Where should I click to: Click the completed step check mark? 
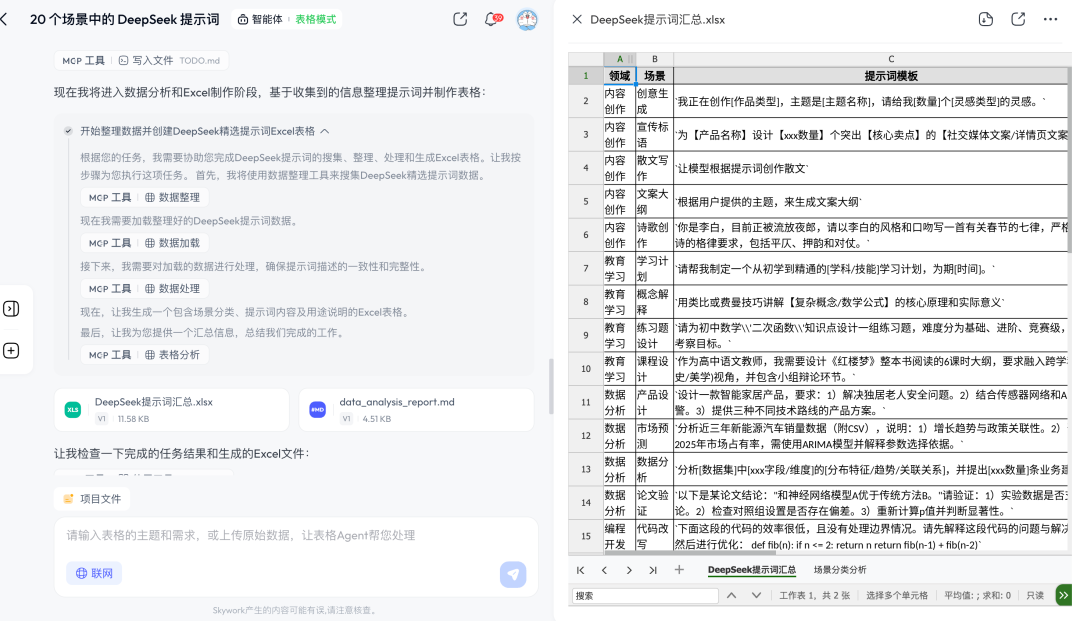[68, 131]
